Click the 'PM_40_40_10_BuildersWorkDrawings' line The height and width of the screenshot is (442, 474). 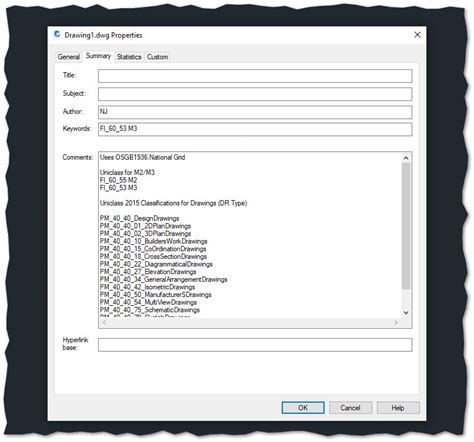tap(153, 241)
